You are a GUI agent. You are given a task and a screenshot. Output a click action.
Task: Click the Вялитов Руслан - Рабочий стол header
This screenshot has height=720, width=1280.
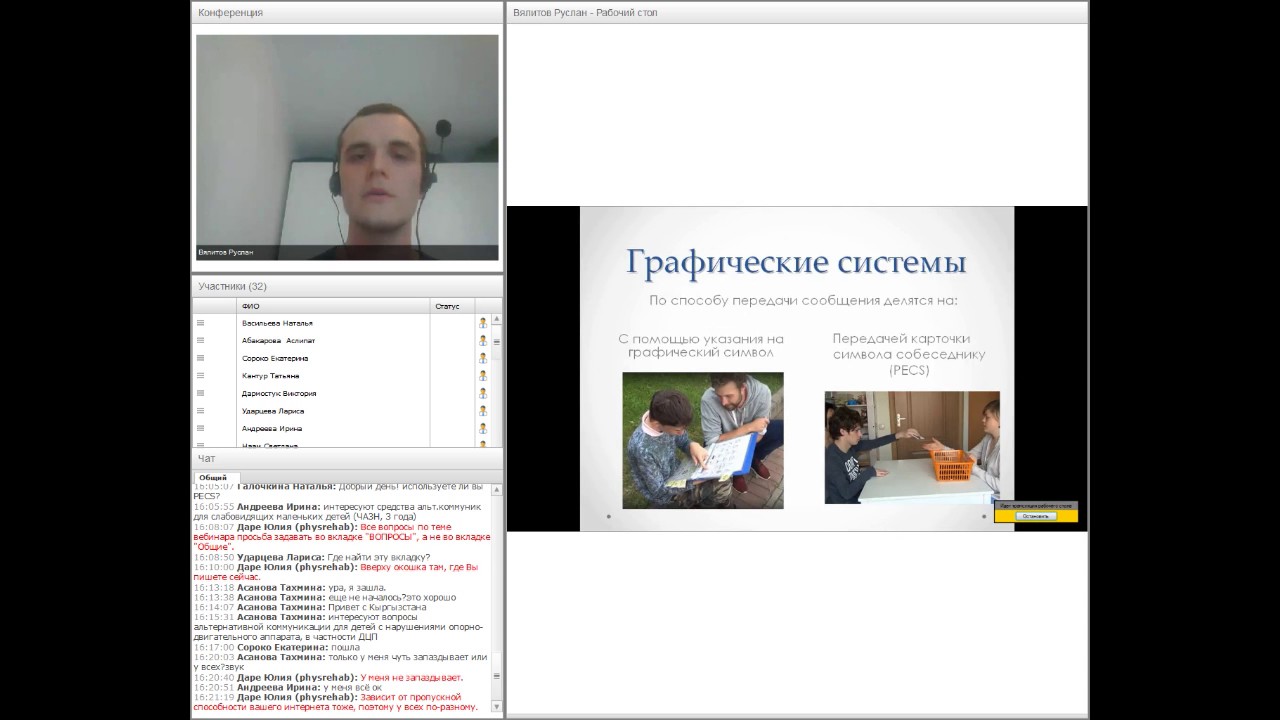tap(797, 12)
